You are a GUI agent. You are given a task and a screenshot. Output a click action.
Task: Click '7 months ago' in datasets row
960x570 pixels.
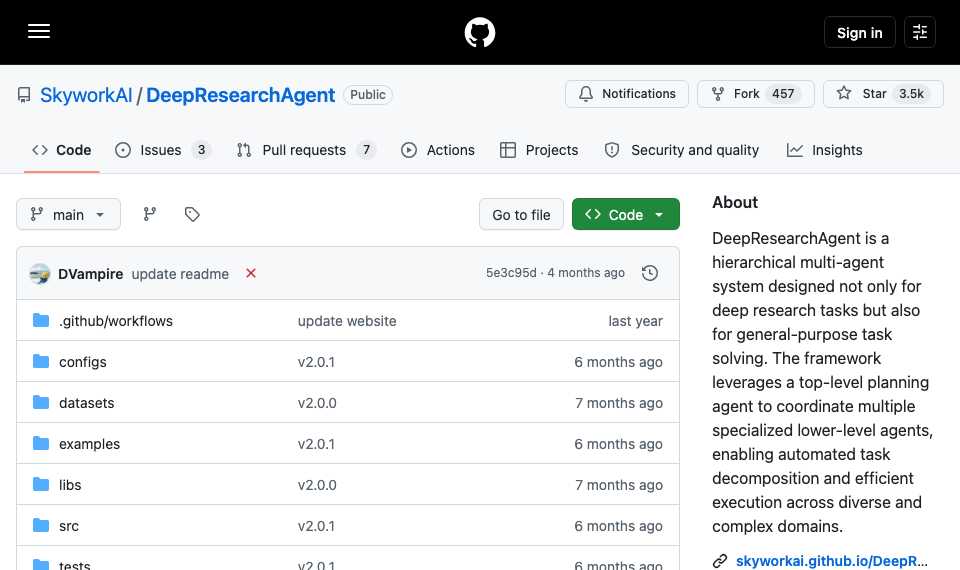[619, 403]
